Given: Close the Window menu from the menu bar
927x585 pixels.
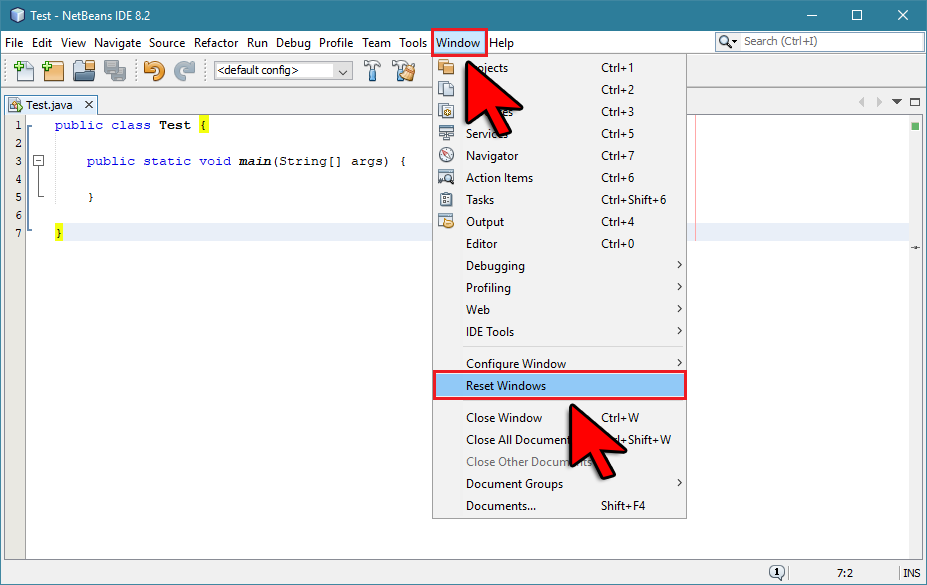Looking at the screenshot, I should (x=458, y=43).
